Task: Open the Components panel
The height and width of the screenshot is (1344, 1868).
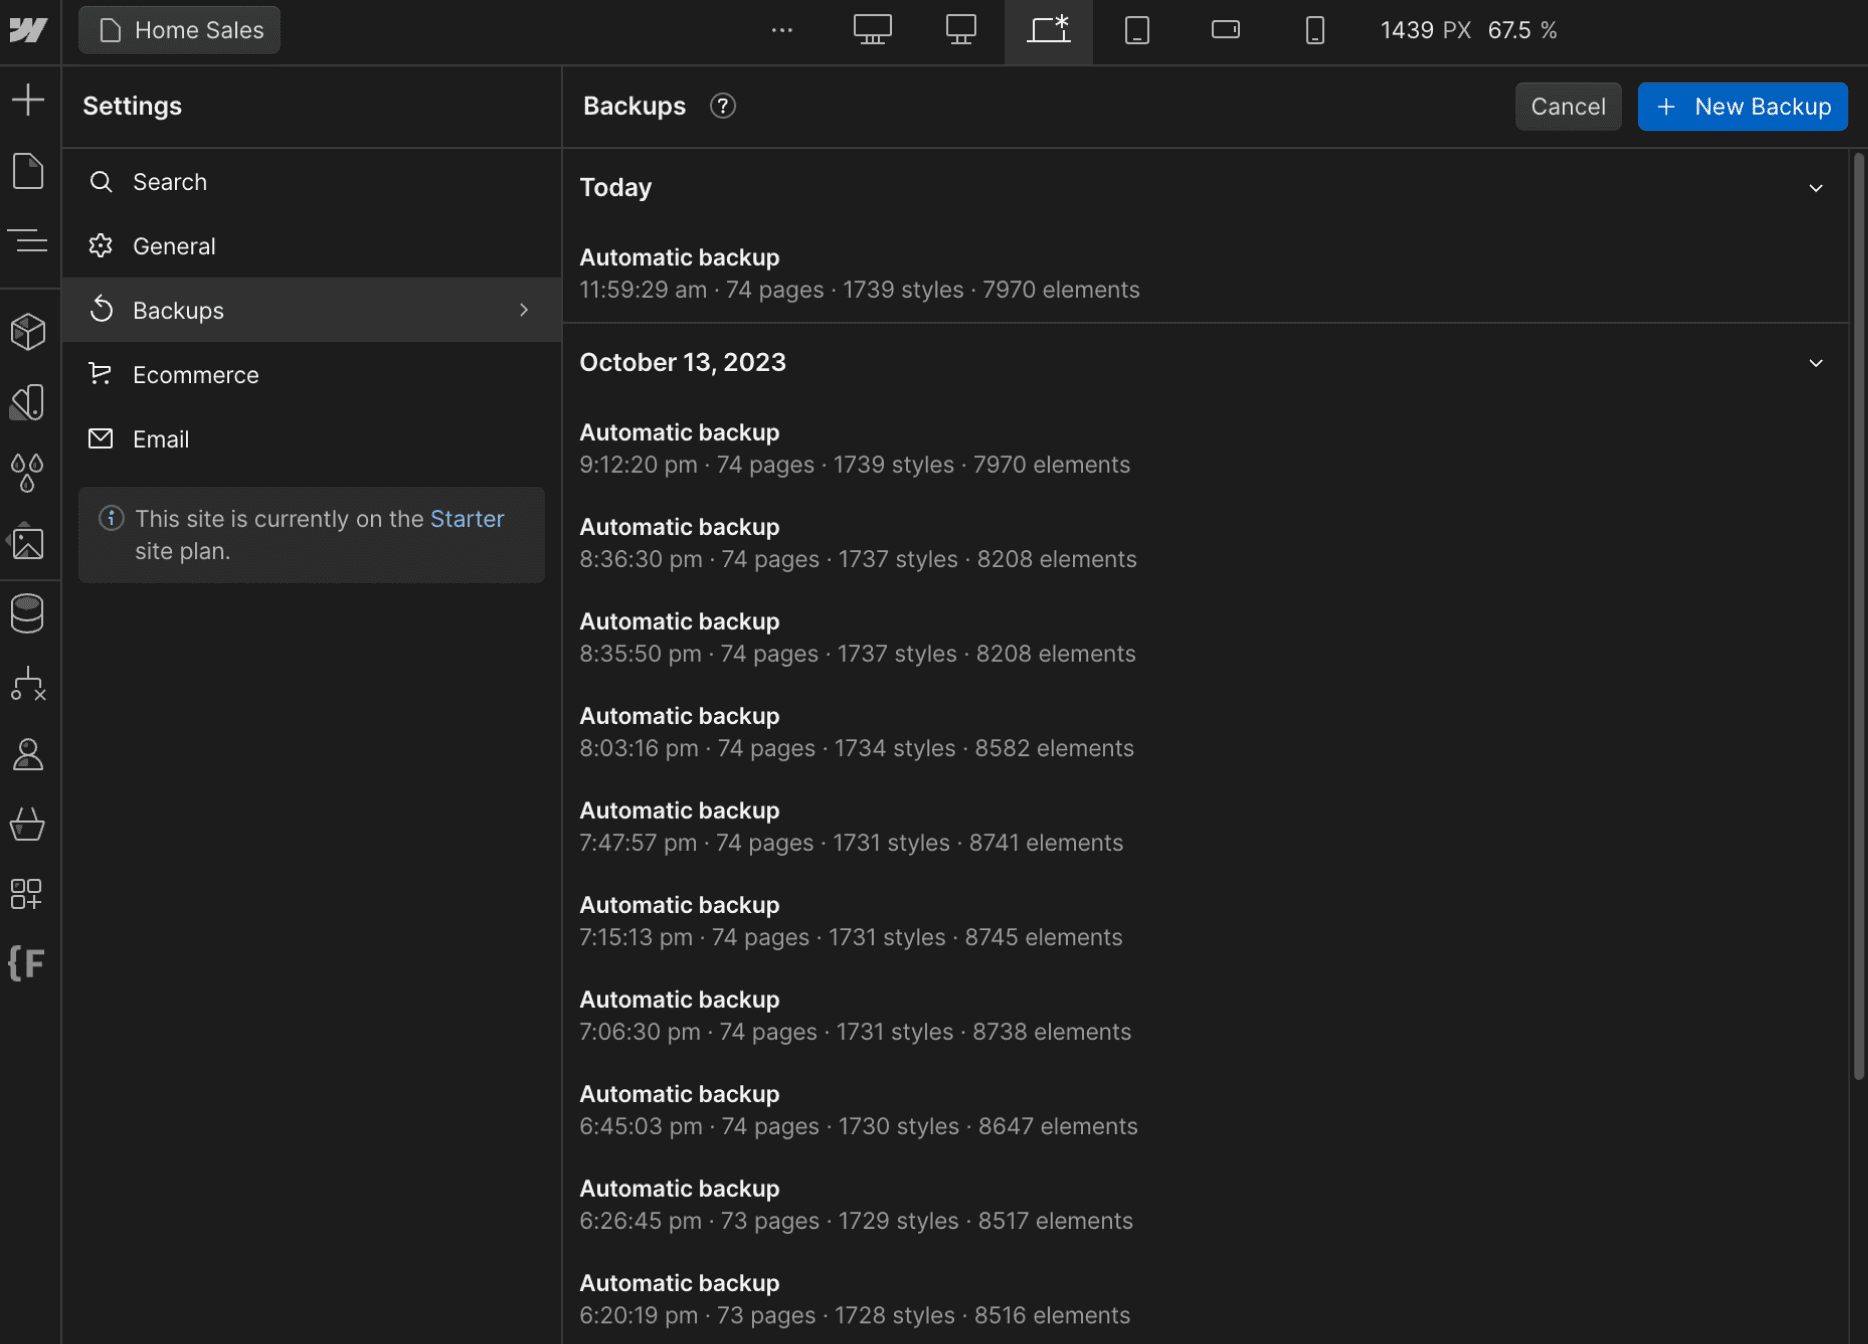Action: (x=30, y=331)
